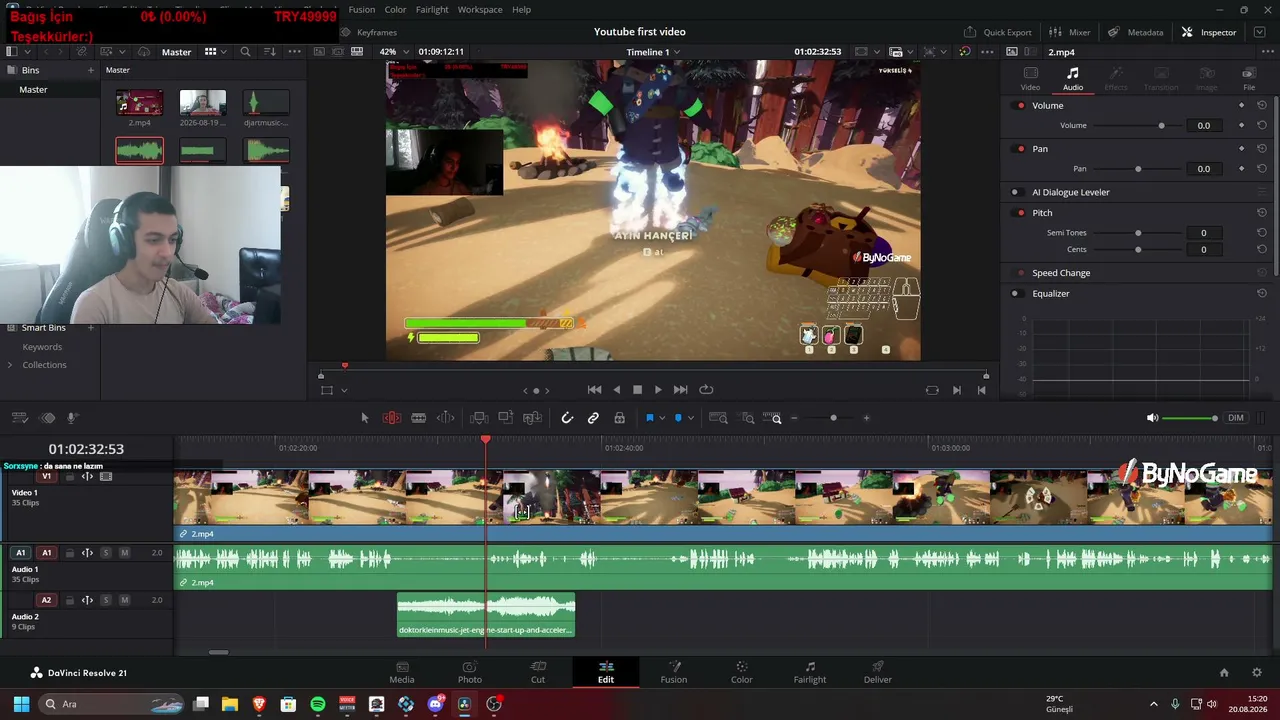Adjust the green monitor volume slider
Image resolution: width=1280 pixels, height=720 pixels.
click(x=1190, y=418)
